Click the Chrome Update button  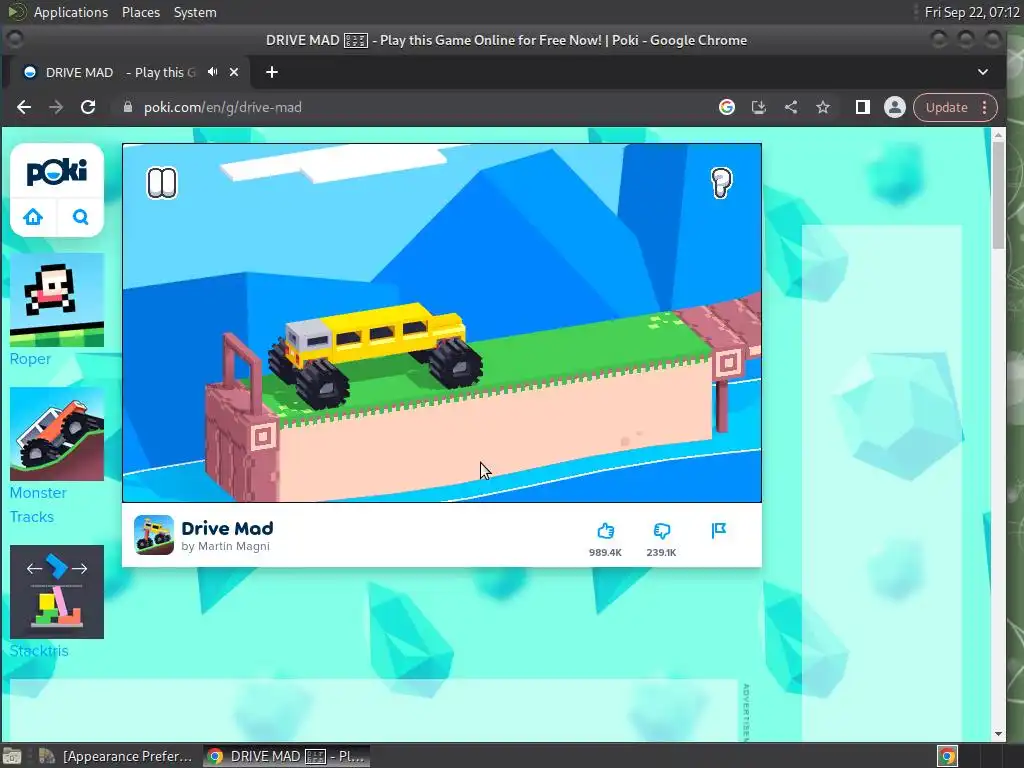pyautogui.click(x=947, y=107)
